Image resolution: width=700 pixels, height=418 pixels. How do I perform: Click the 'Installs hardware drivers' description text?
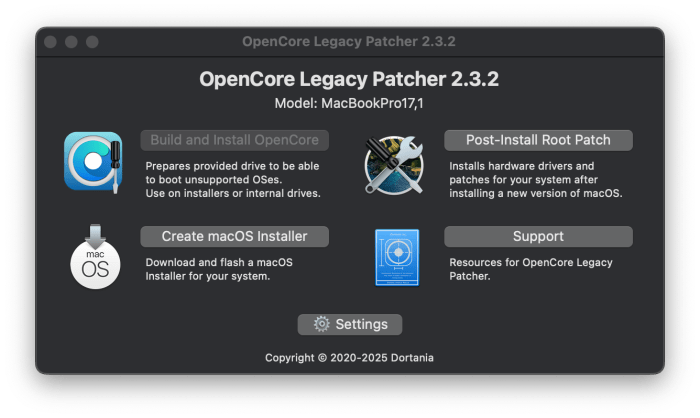click(x=536, y=179)
